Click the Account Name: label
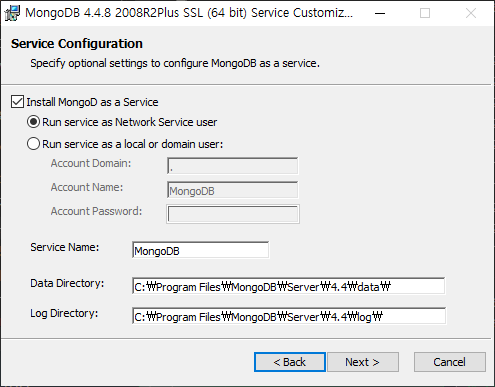495x387 pixels. coord(87,187)
